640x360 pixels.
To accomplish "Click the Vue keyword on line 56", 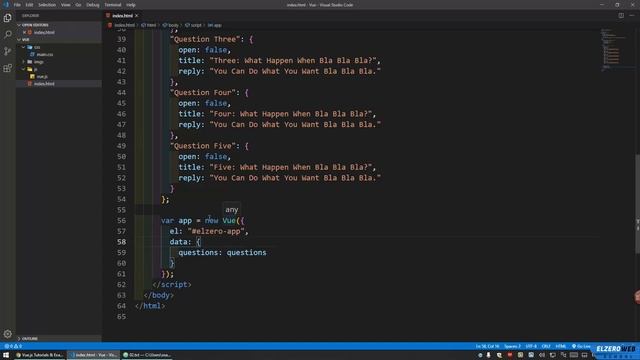I will coord(229,220).
